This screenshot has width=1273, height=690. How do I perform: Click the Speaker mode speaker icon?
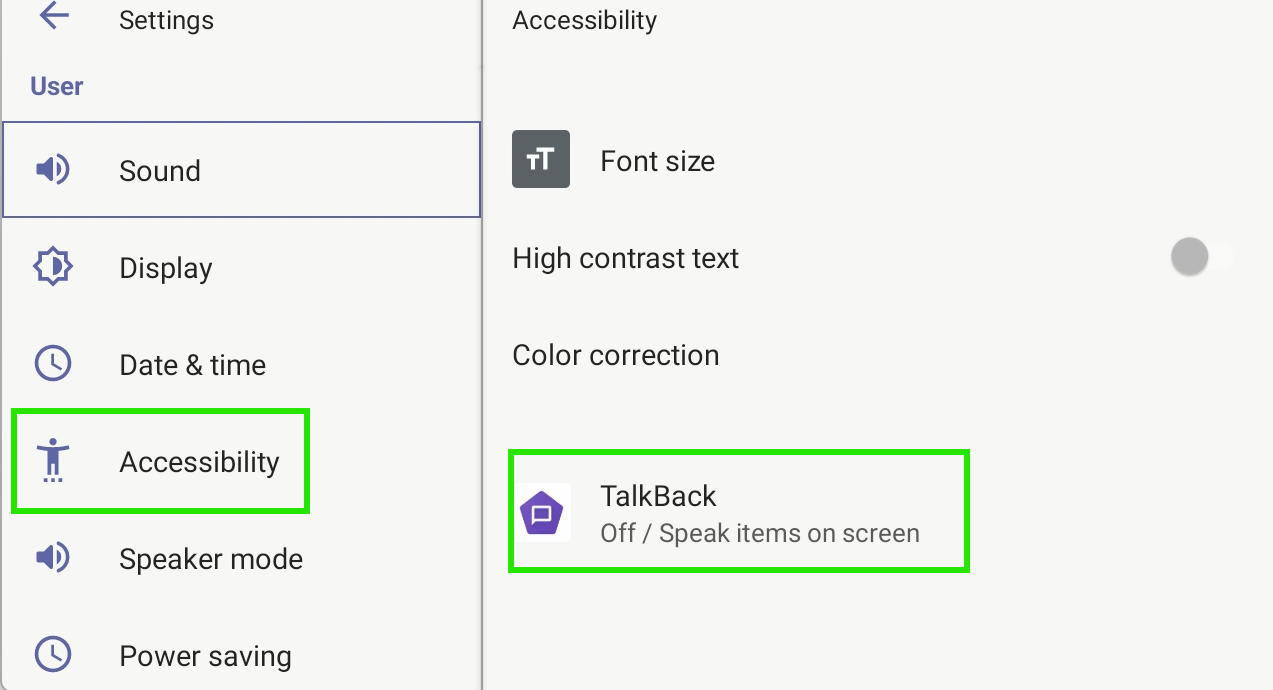pos(52,558)
